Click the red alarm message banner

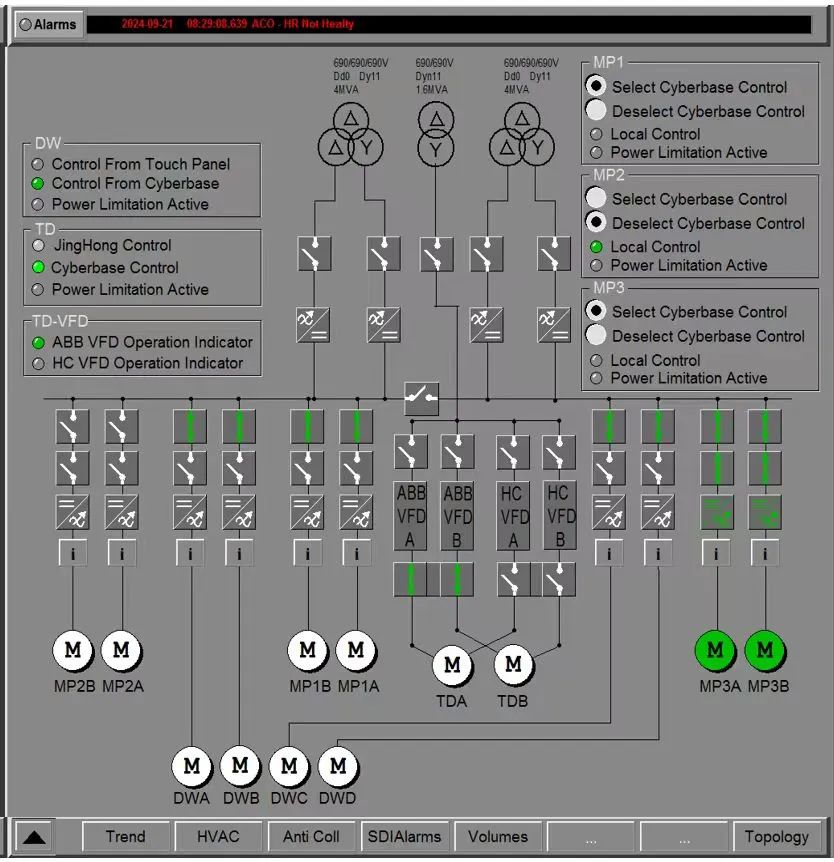click(x=448, y=24)
